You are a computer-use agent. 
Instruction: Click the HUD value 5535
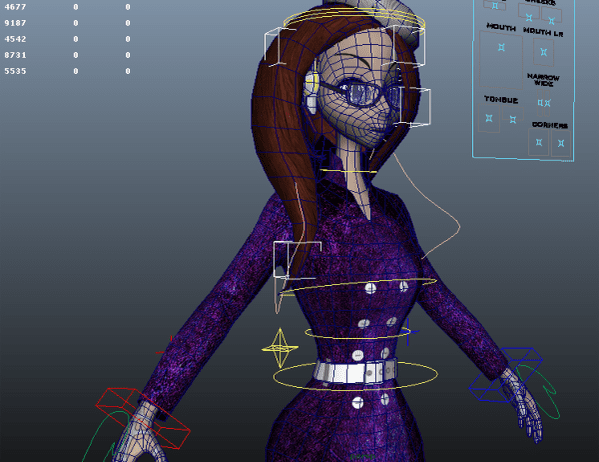[x=15, y=71]
